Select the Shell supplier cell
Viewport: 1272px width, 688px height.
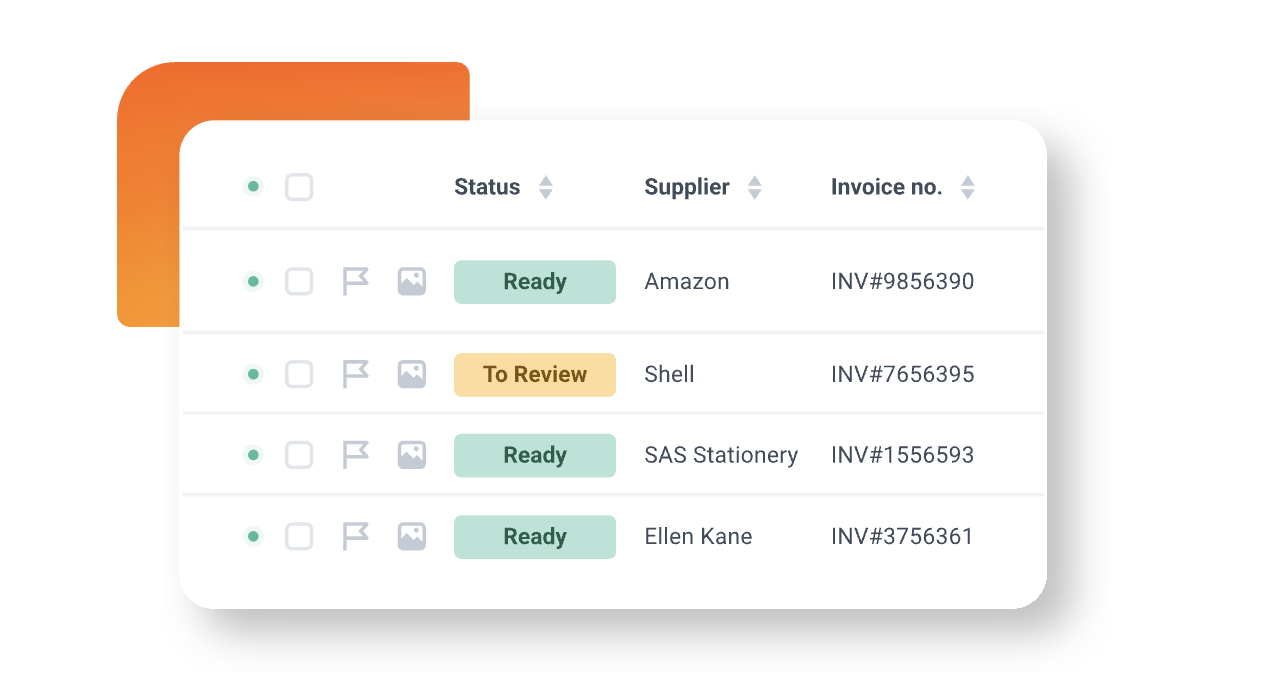pos(669,374)
